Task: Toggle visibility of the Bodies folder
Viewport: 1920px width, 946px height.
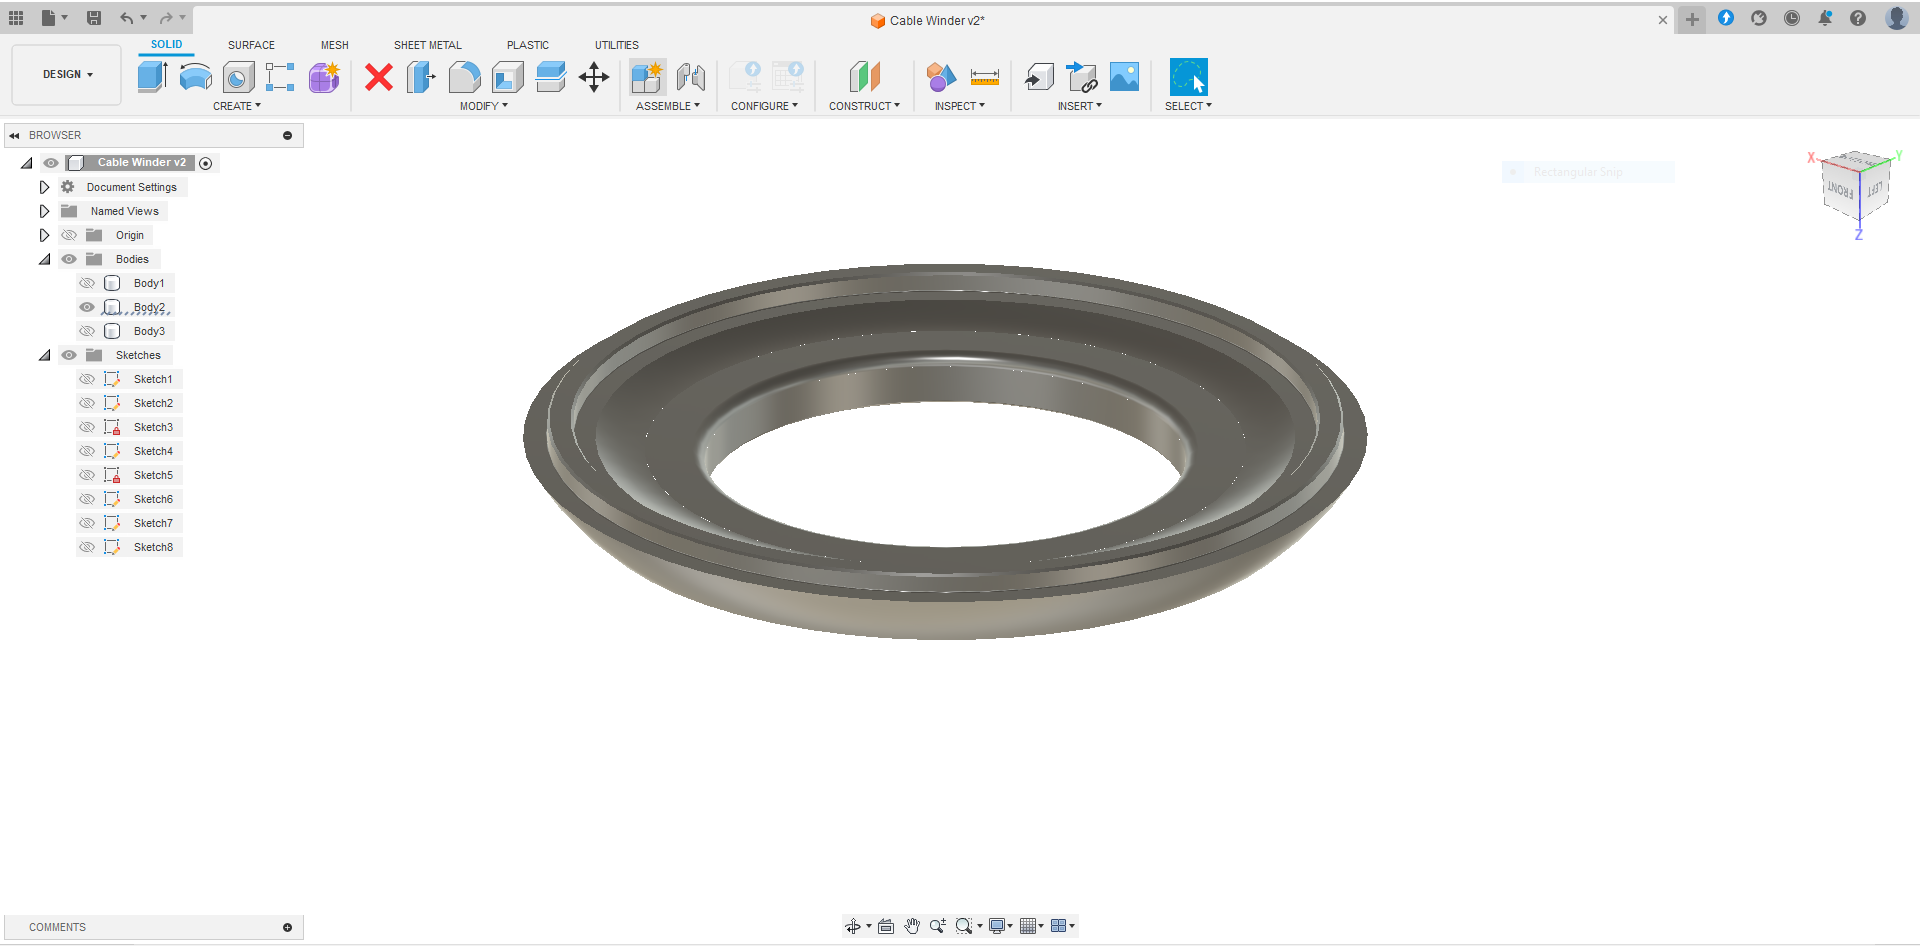Action: point(69,259)
